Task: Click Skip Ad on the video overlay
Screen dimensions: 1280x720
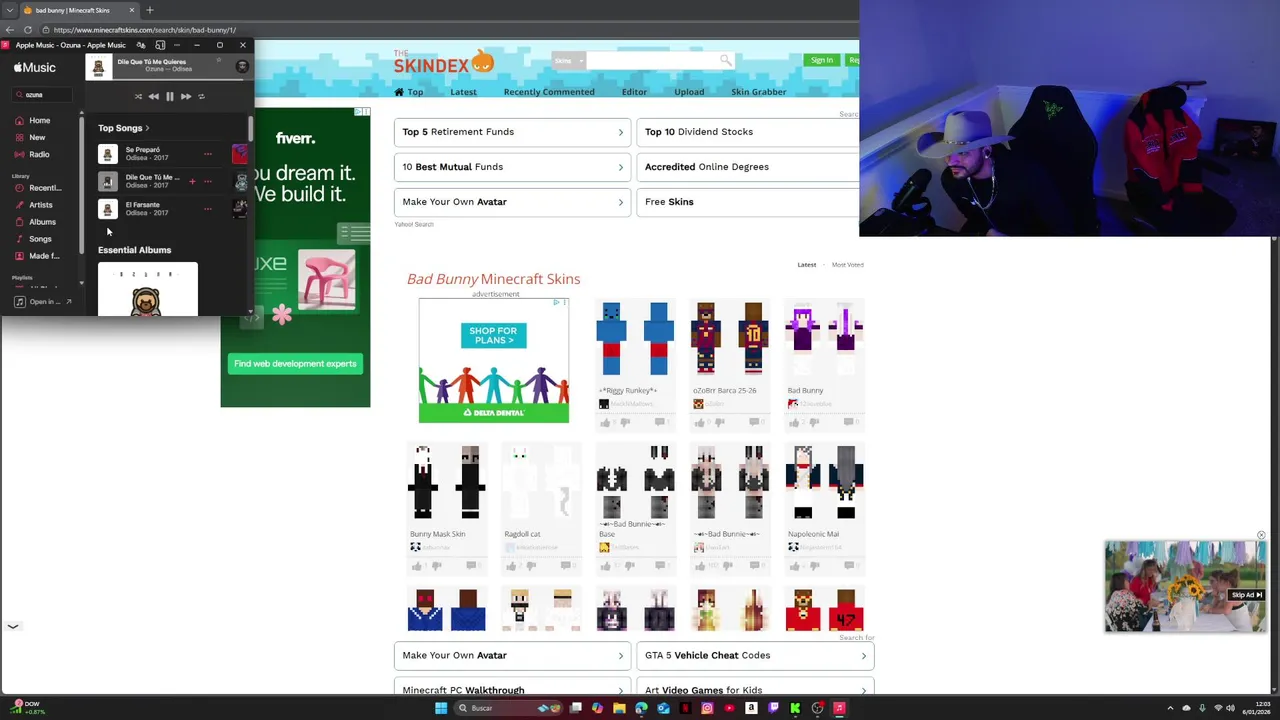Action: (x=1247, y=595)
